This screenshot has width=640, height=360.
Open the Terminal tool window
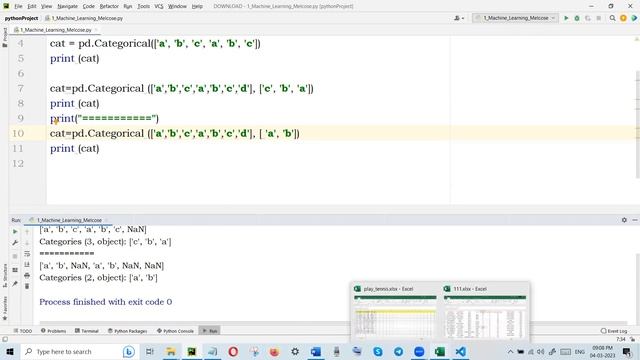coord(87,331)
